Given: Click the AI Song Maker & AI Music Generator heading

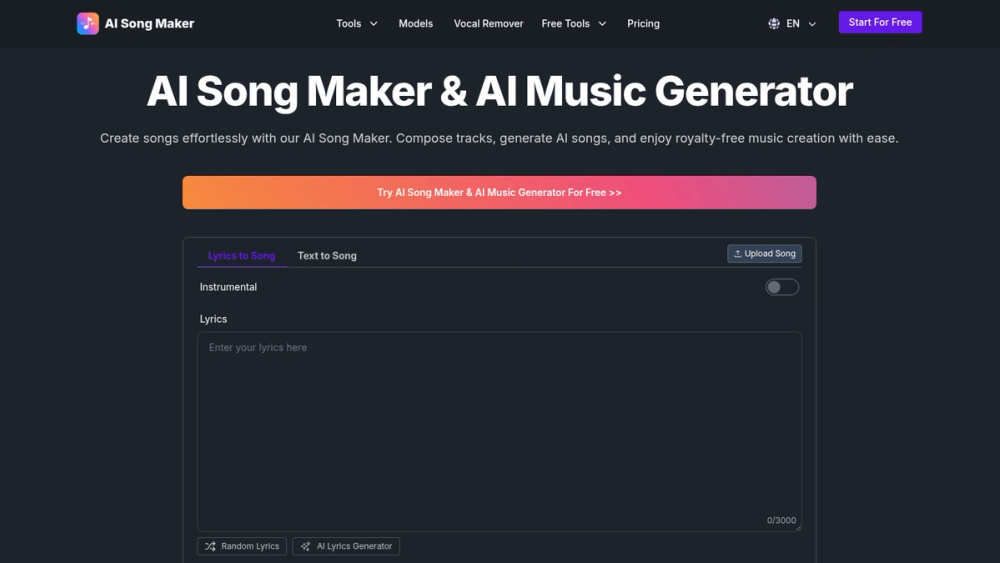Looking at the screenshot, I should [x=499, y=91].
